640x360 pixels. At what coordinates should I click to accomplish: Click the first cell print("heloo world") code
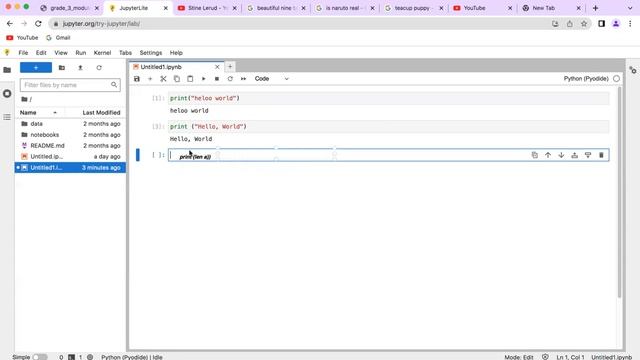tap(204, 98)
